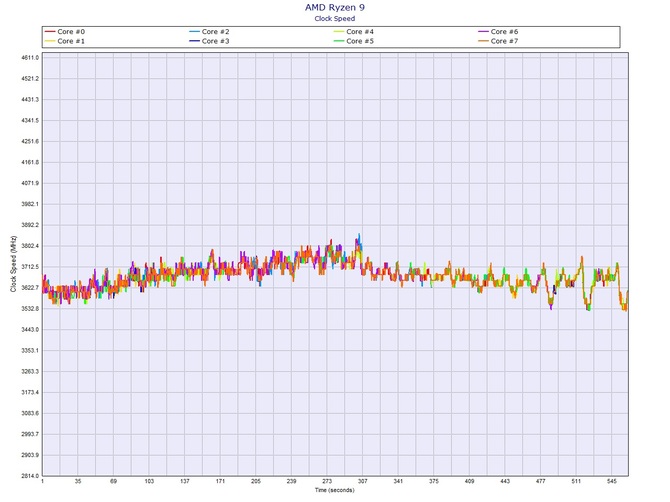Click the Core #0 legend entry

coord(65,32)
